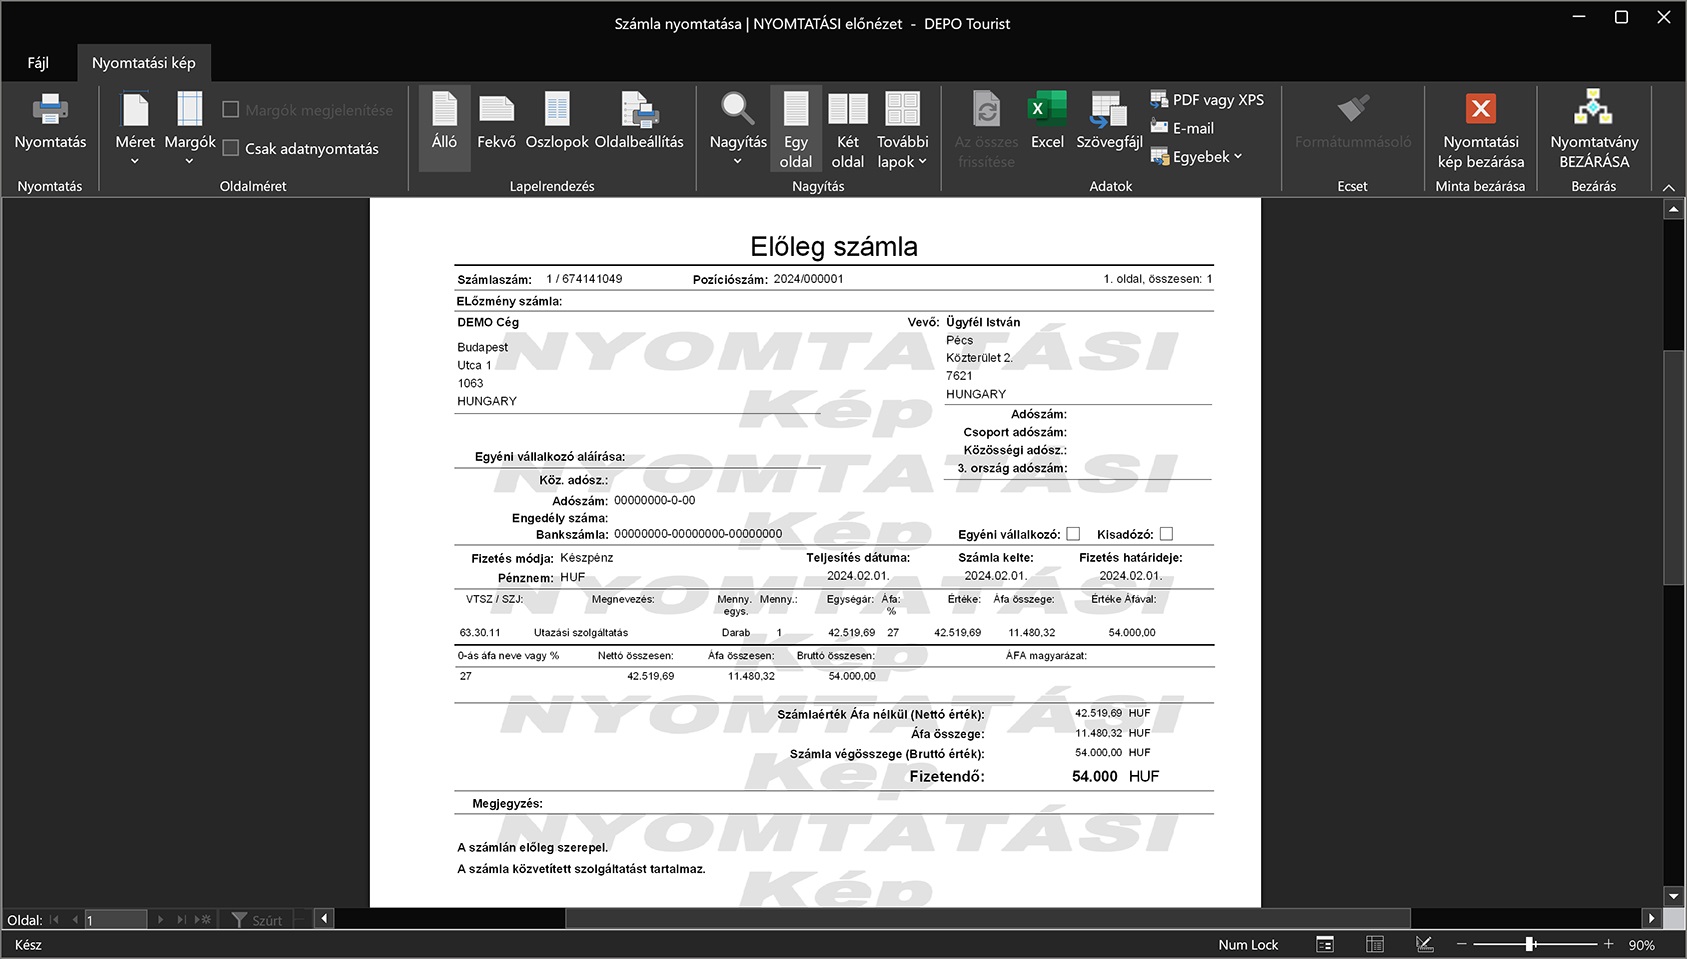Click the Oldal page number field
Screen dimensions: 1687x959
tap(115, 920)
